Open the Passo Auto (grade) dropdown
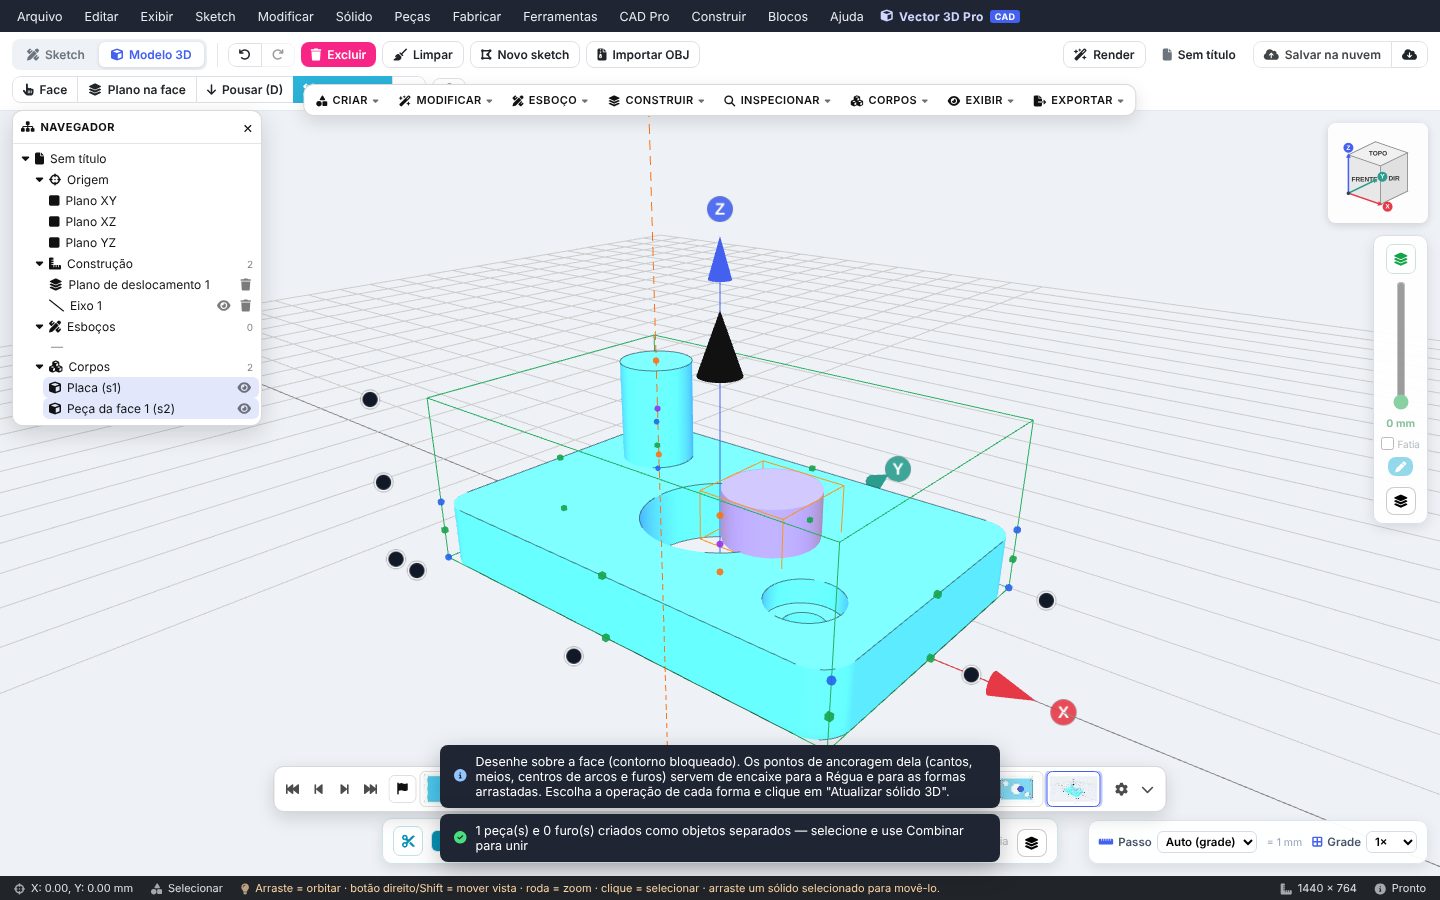Screen dimensions: 1440x900 pyautogui.click(x=1207, y=842)
